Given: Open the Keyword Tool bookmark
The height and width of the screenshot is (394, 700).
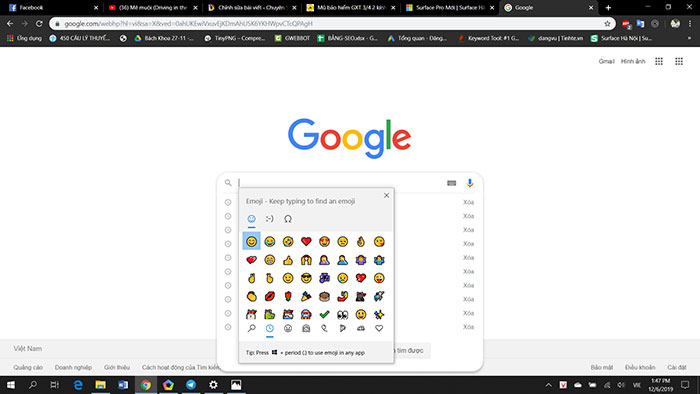Looking at the screenshot, I should coord(488,38).
